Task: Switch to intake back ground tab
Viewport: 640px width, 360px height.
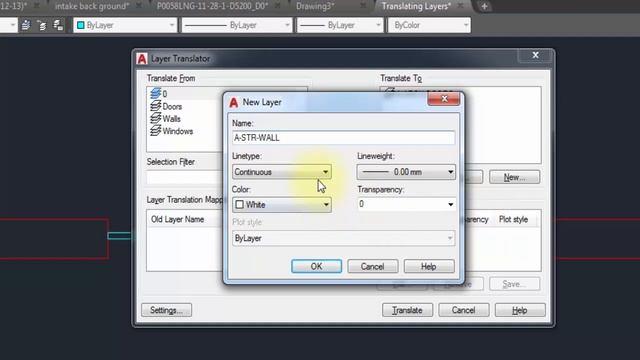Action: pos(92,6)
